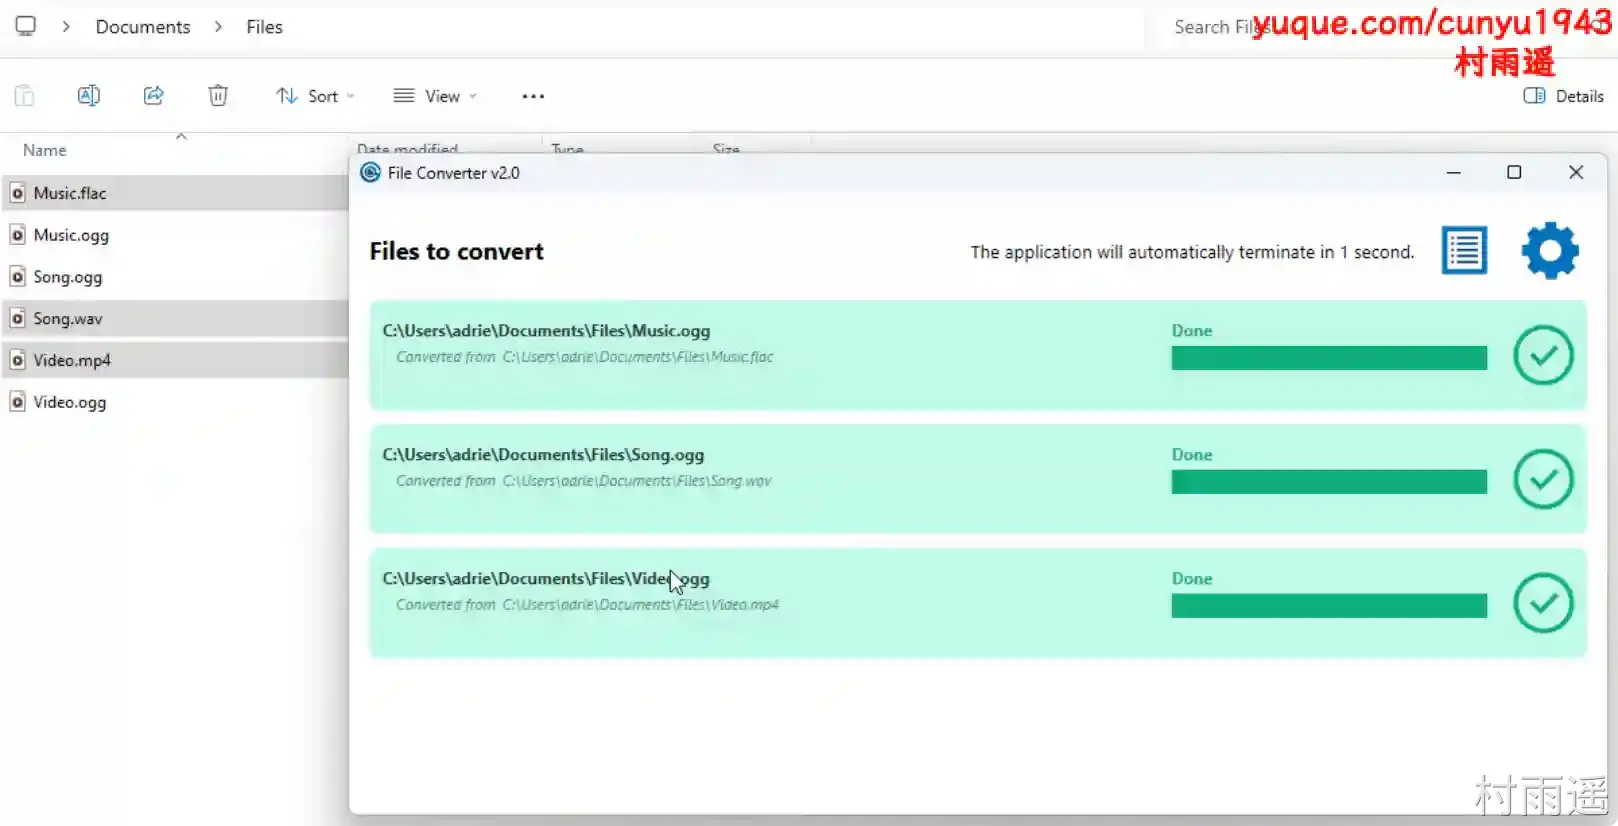This screenshot has width=1618, height=826.
Task: Click 'Converted from' Song.wav source path
Action: 584,481
